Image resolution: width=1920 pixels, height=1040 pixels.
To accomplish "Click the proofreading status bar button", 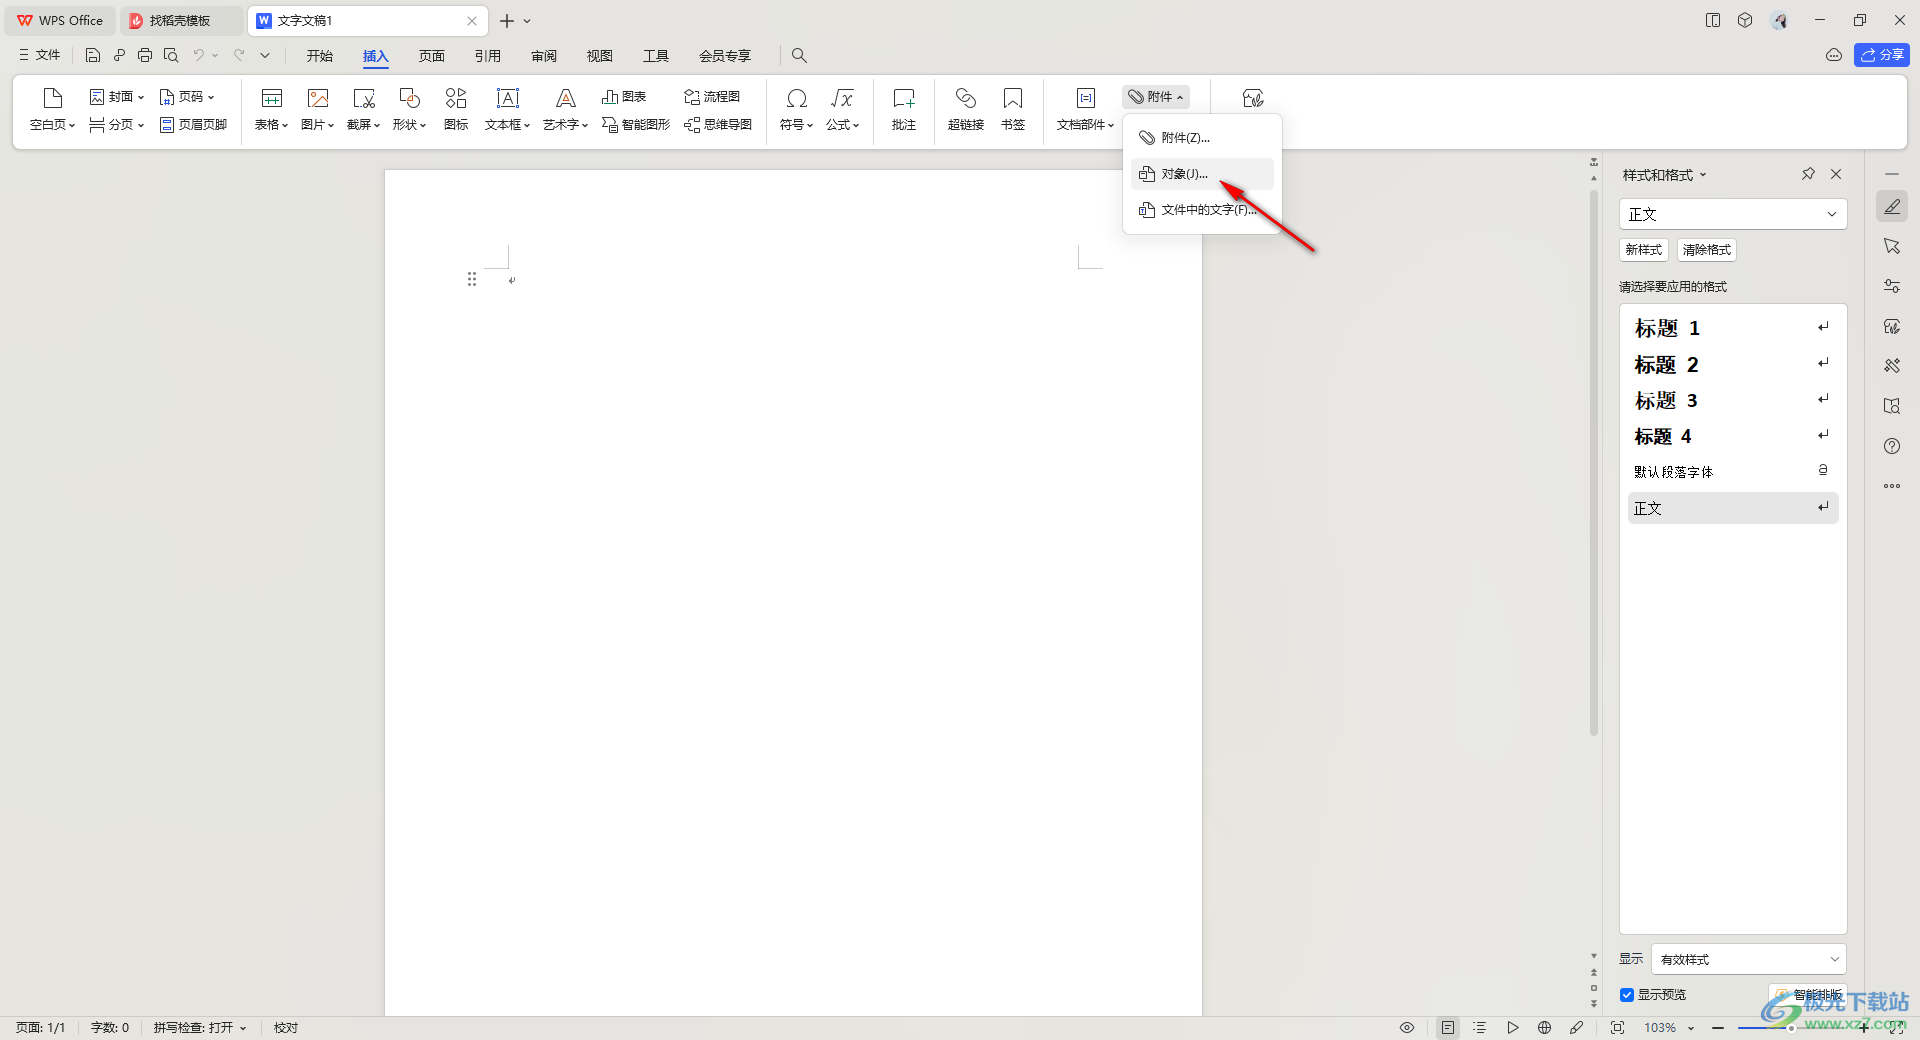I will (286, 1028).
